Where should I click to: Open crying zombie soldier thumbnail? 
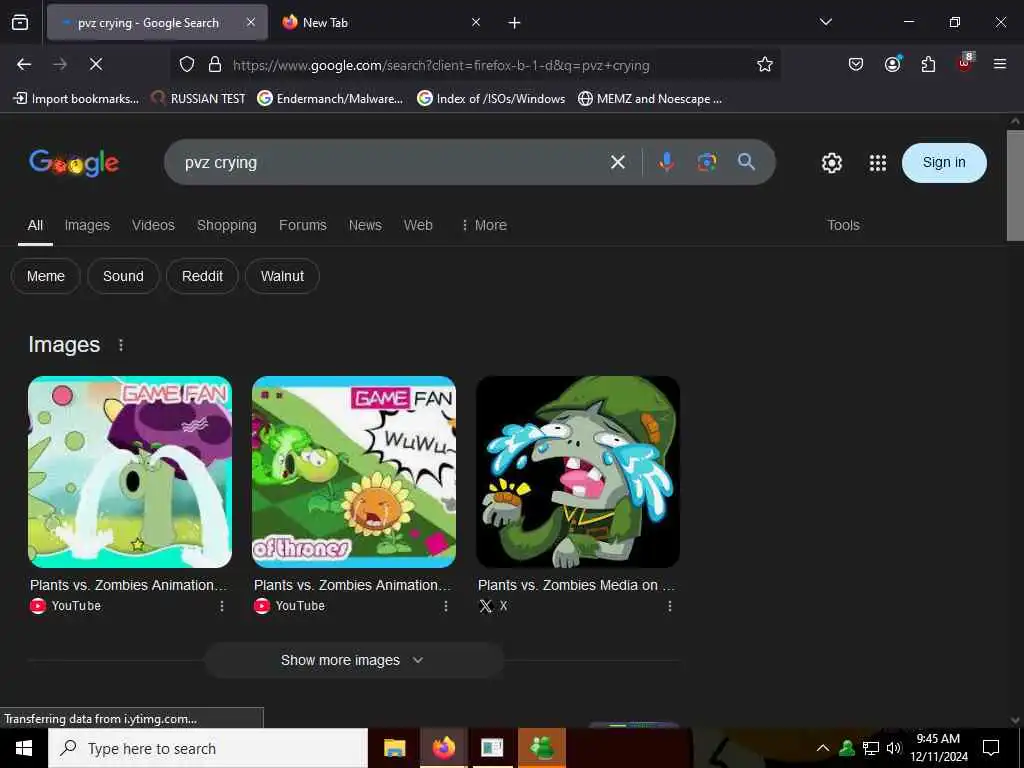click(x=578, y=472)
